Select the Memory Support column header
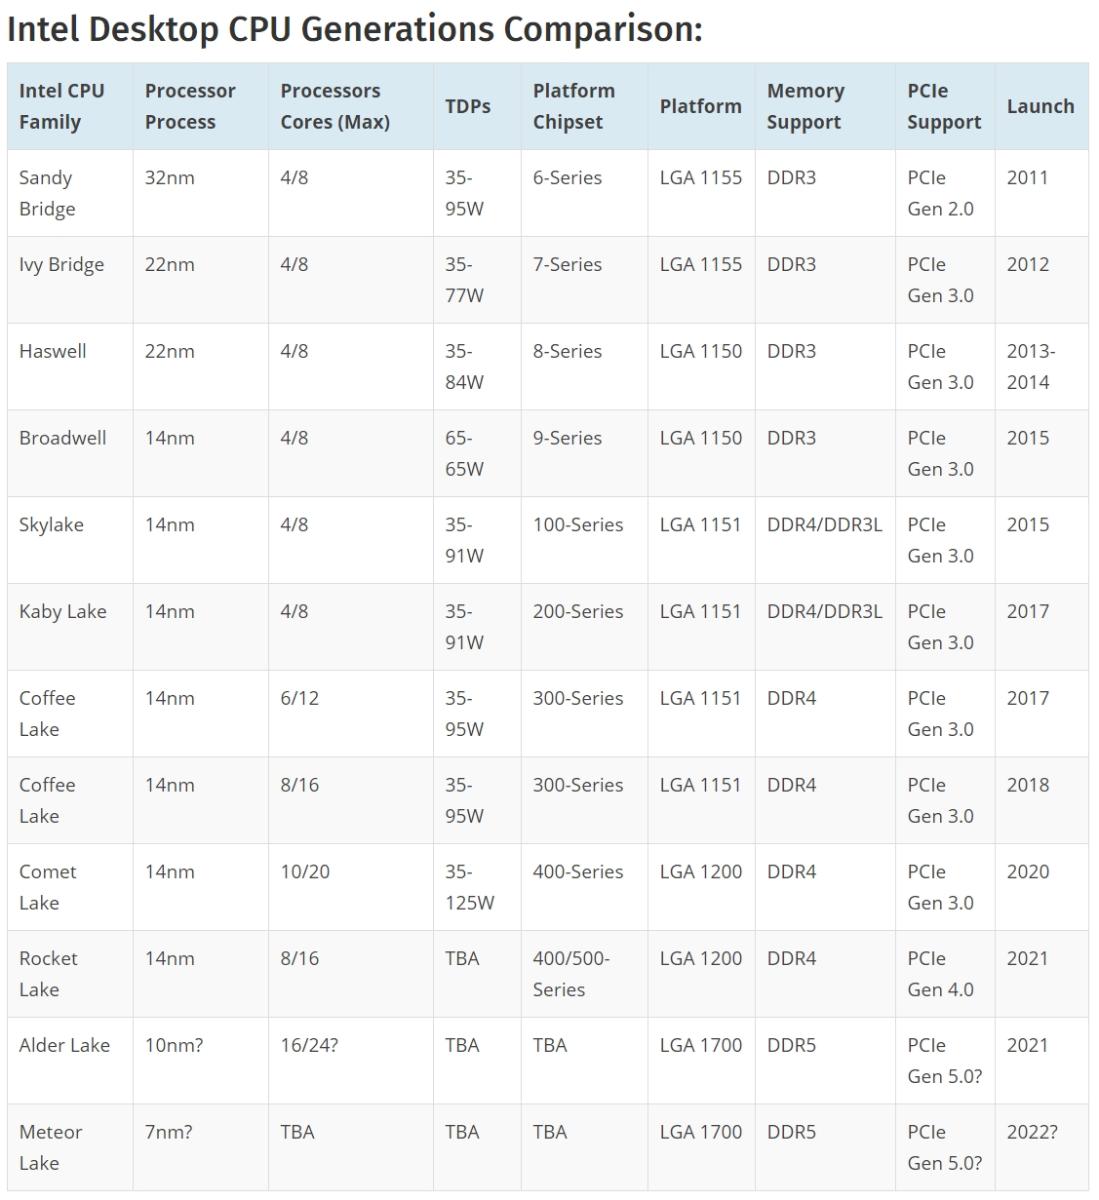Screen dimensions: 1099x1200 point(805,106)
